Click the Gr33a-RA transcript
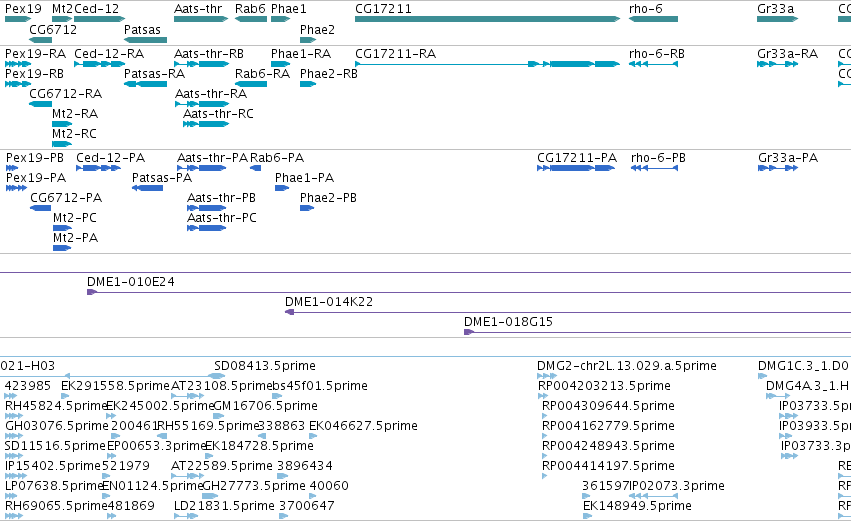The image size is (851, 521). click(778, 64)
